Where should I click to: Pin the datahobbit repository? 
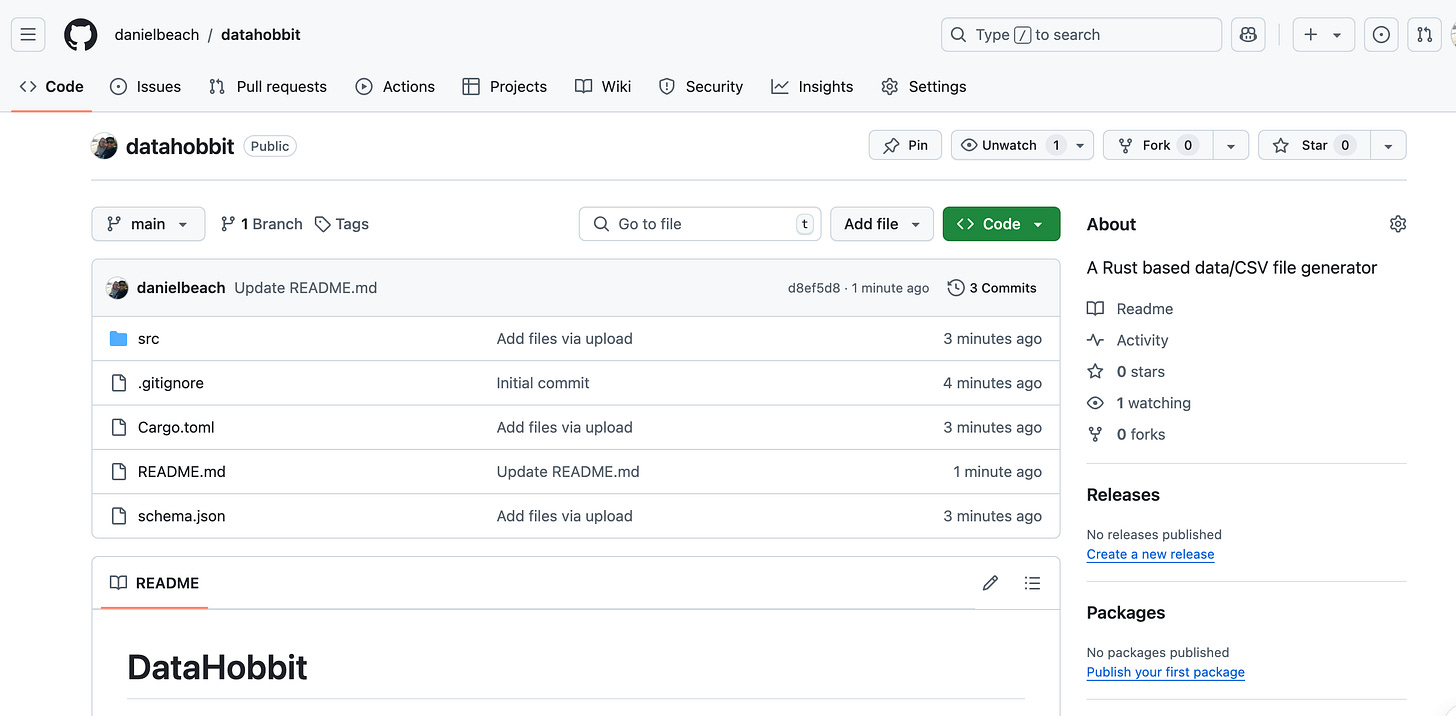pos(905,146)
